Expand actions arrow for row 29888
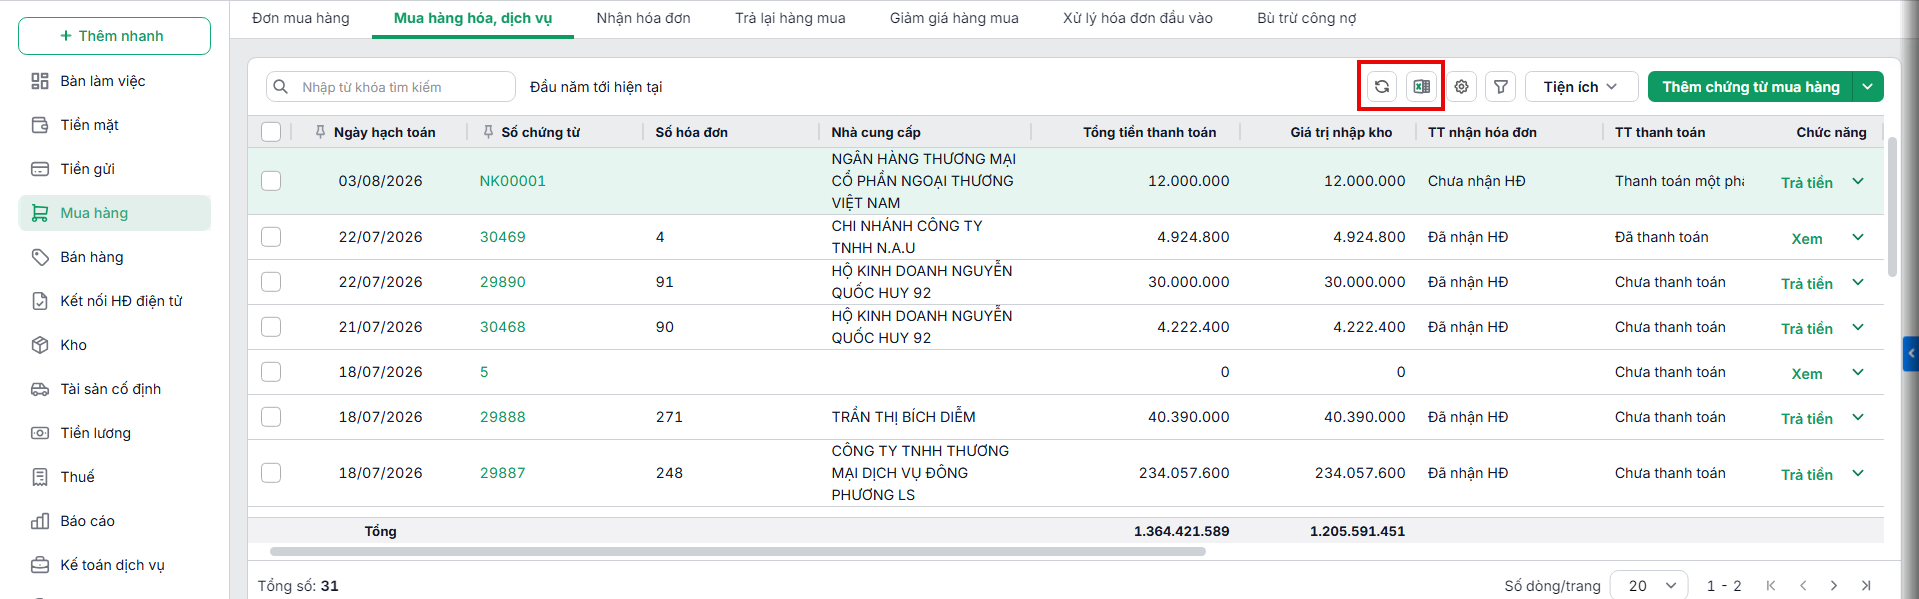Image resolution: width=1919 pixels, height=599 pixels. [1858, 417]
